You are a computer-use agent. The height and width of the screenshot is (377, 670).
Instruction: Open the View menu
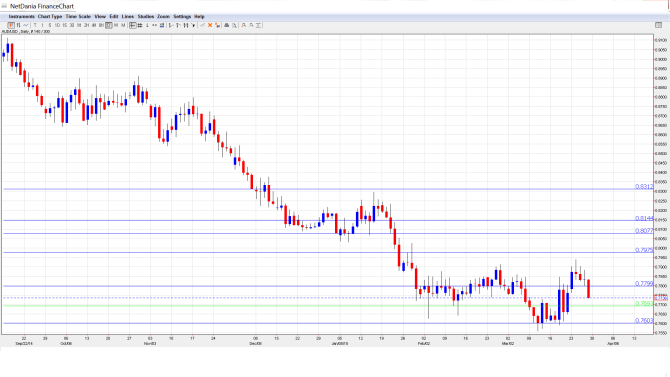coord(100,16)
